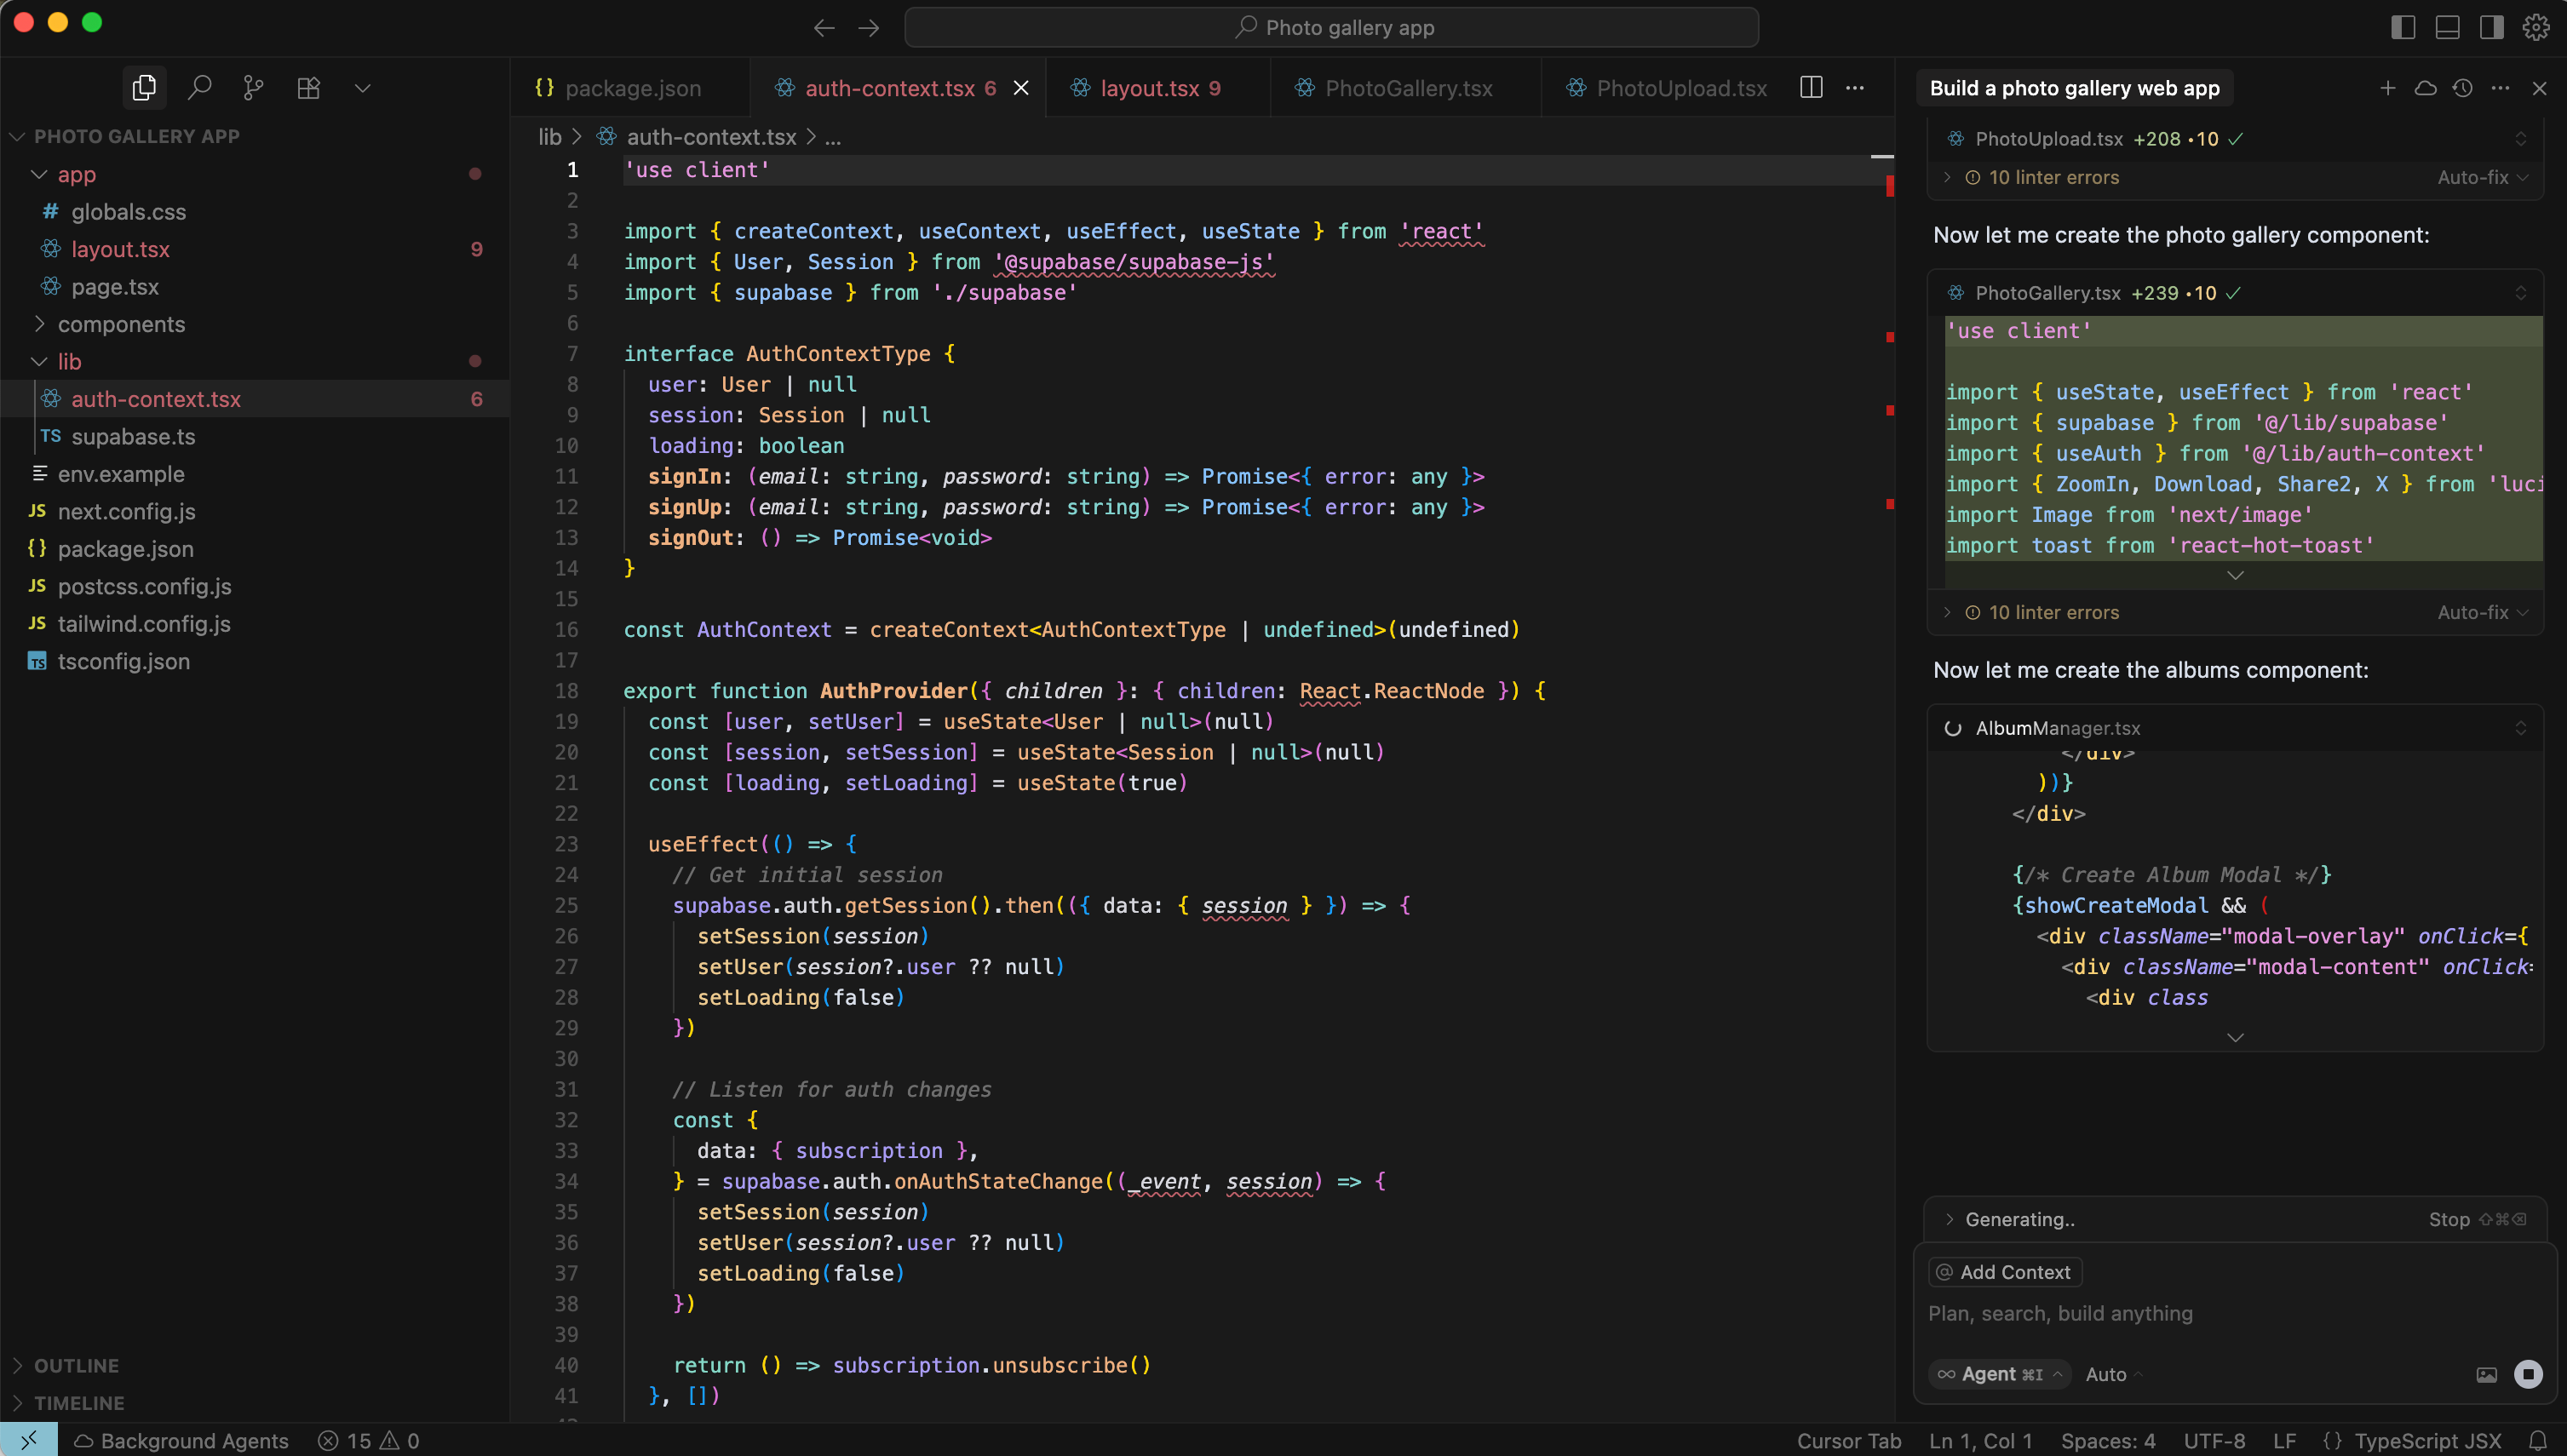The image size is (2567, 1456).
Task: Open the Extensions view icon
Action: 309,88
